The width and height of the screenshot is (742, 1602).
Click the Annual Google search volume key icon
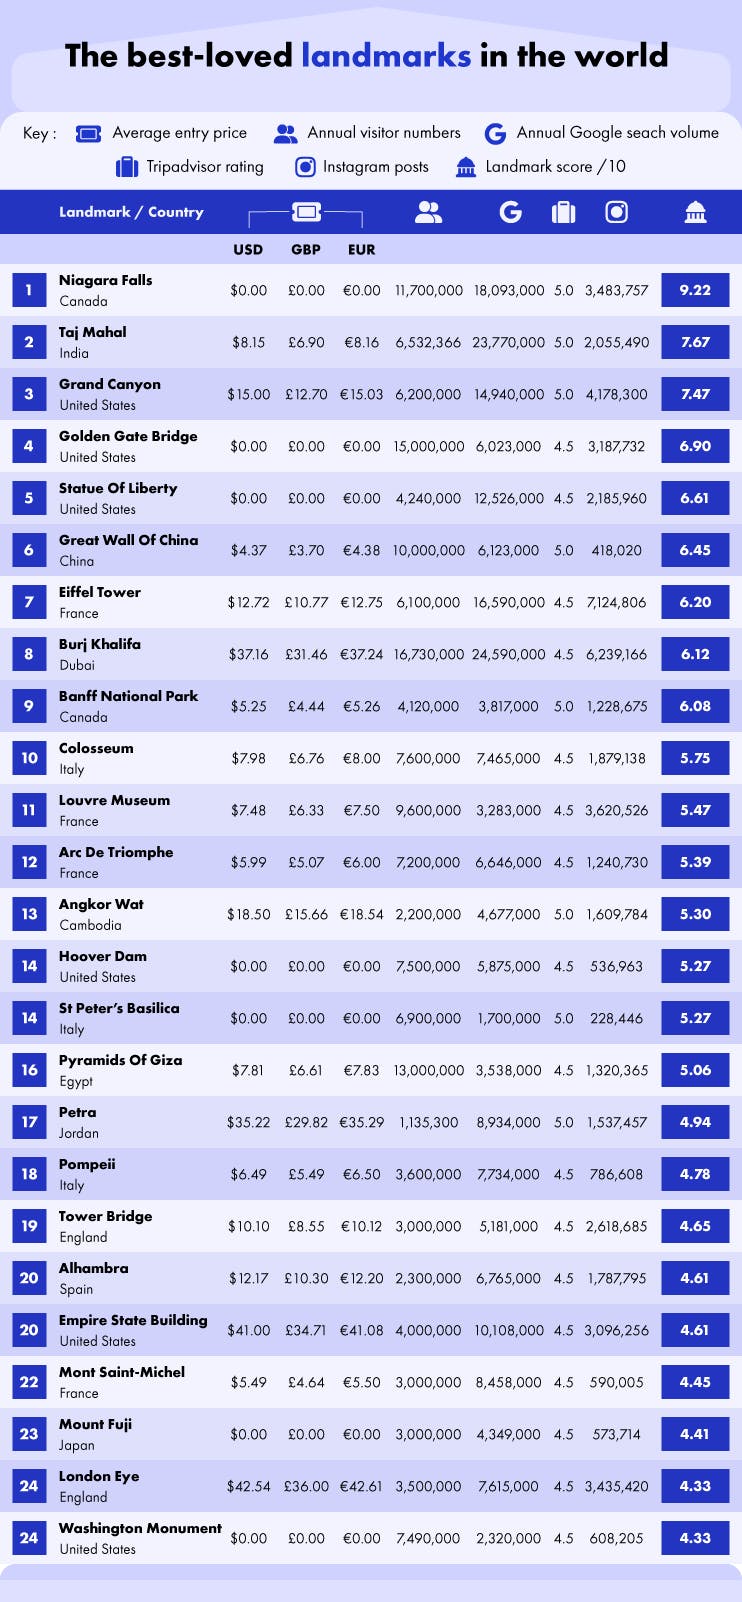point(495,133)
